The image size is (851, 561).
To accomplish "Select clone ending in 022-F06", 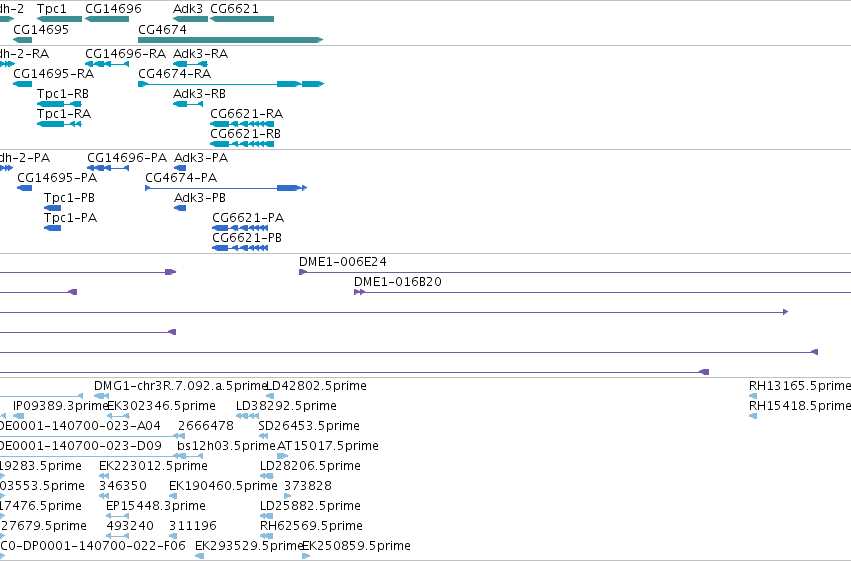I will point(93,547).
